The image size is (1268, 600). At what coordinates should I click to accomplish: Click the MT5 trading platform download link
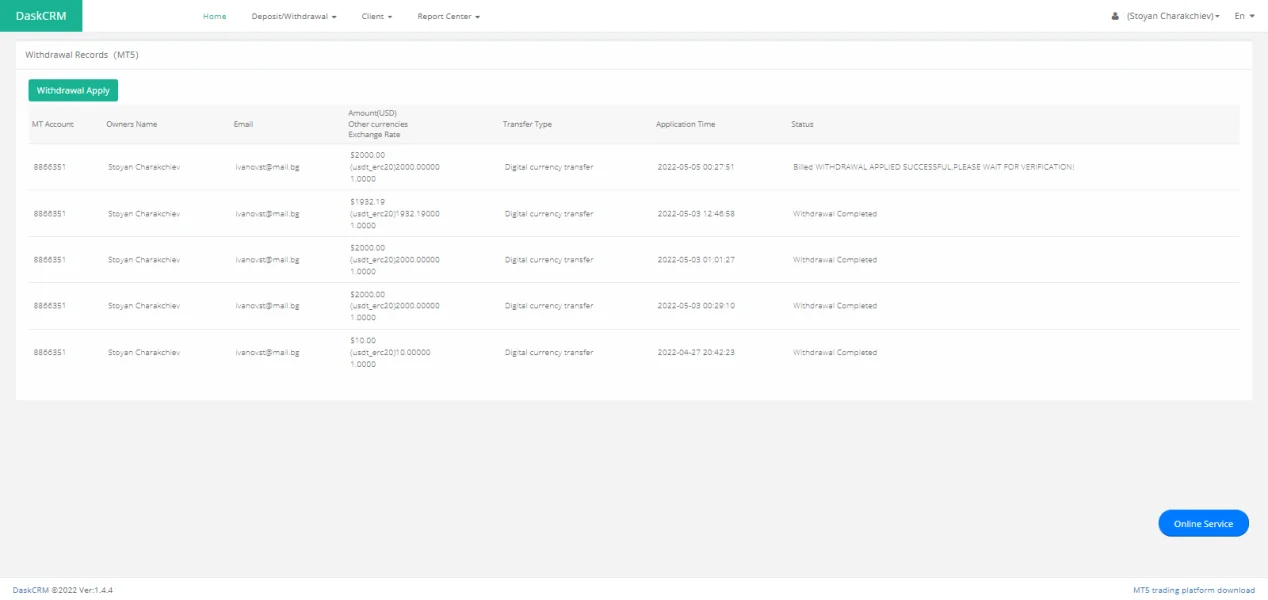[x=1193, y=590]
